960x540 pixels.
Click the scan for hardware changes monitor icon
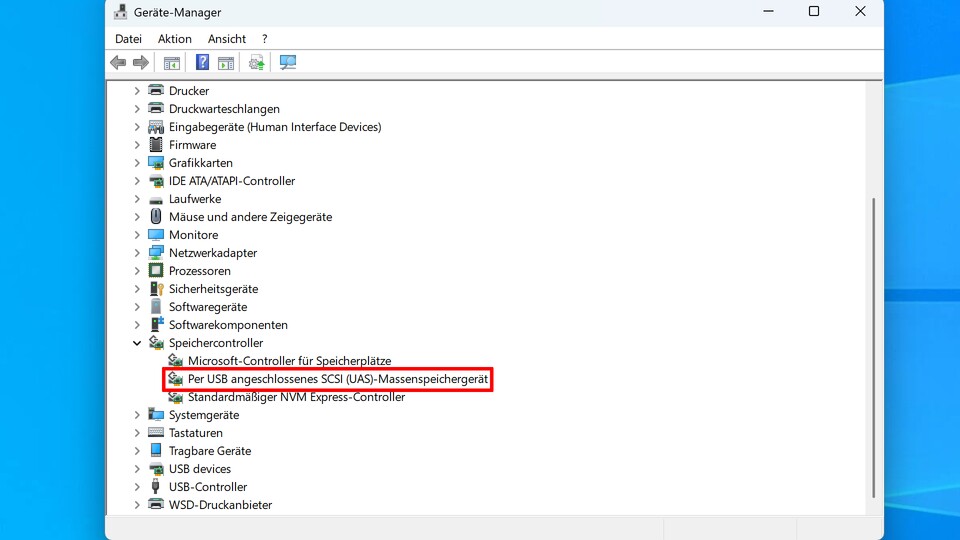click(288, 62)
